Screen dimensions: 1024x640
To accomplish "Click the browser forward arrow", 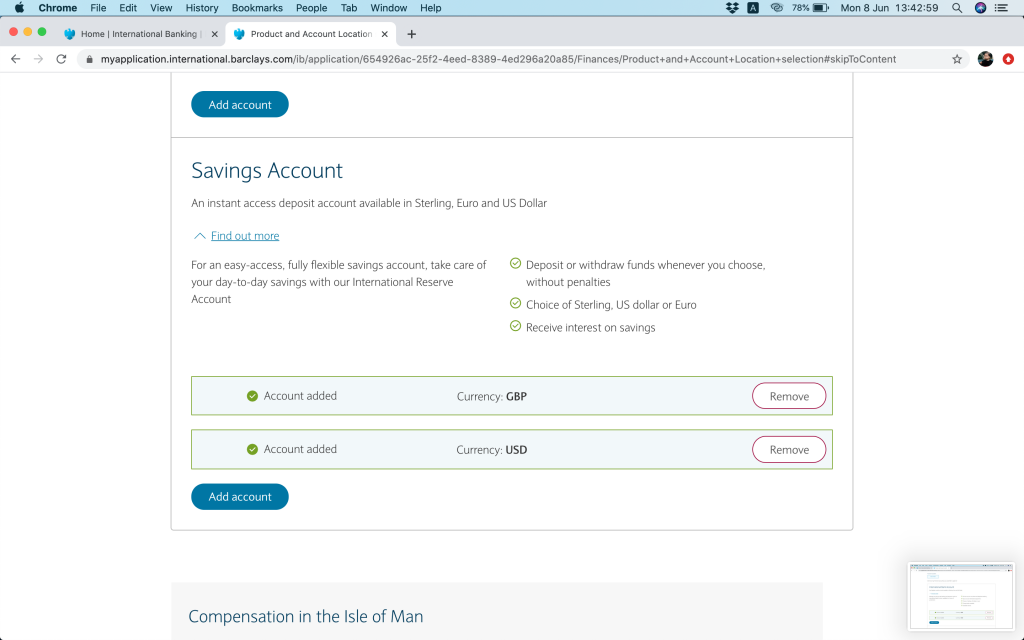I will point(38,59).
